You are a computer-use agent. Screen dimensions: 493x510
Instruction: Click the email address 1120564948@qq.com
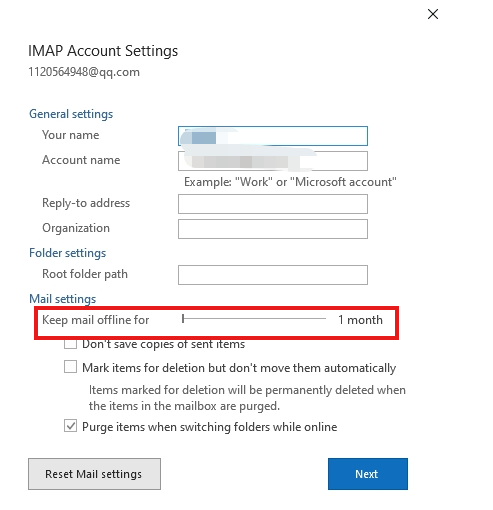(84, 72)
